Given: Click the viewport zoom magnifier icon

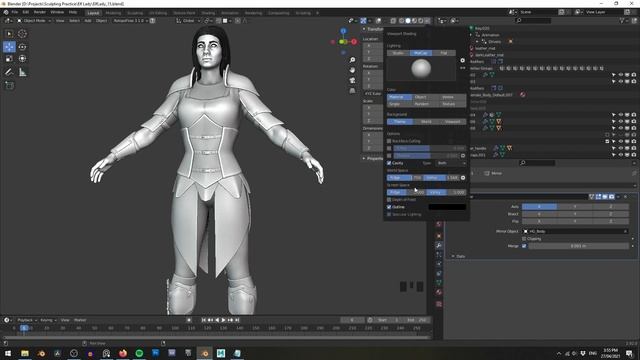Looking at the screenshot, I should click(352, 60).
